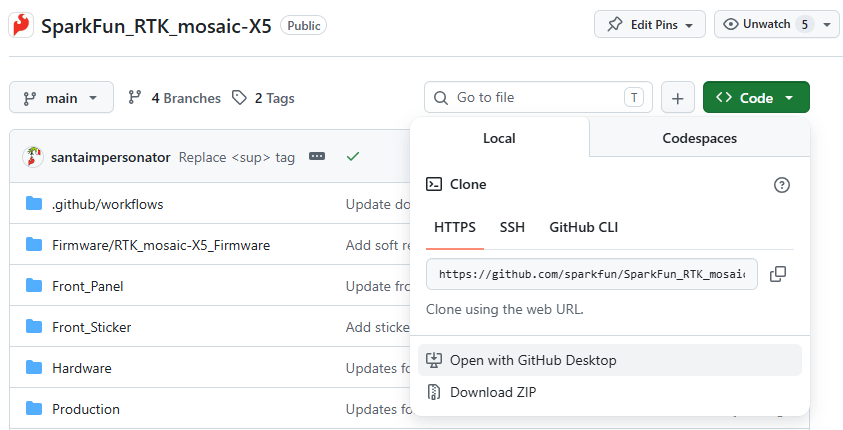Open the Front_Panel folder

(x=88, y=286)
